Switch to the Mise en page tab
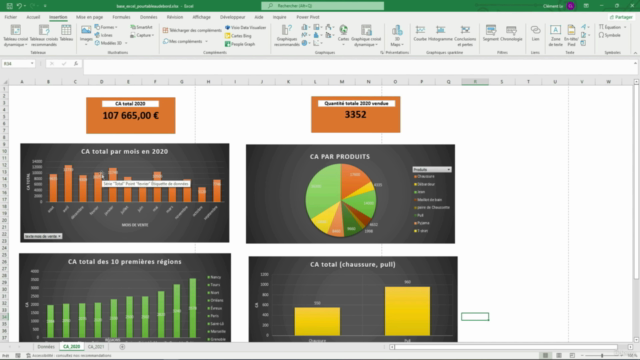The height and width of the screenshot is (360, 640). (89, 17)
